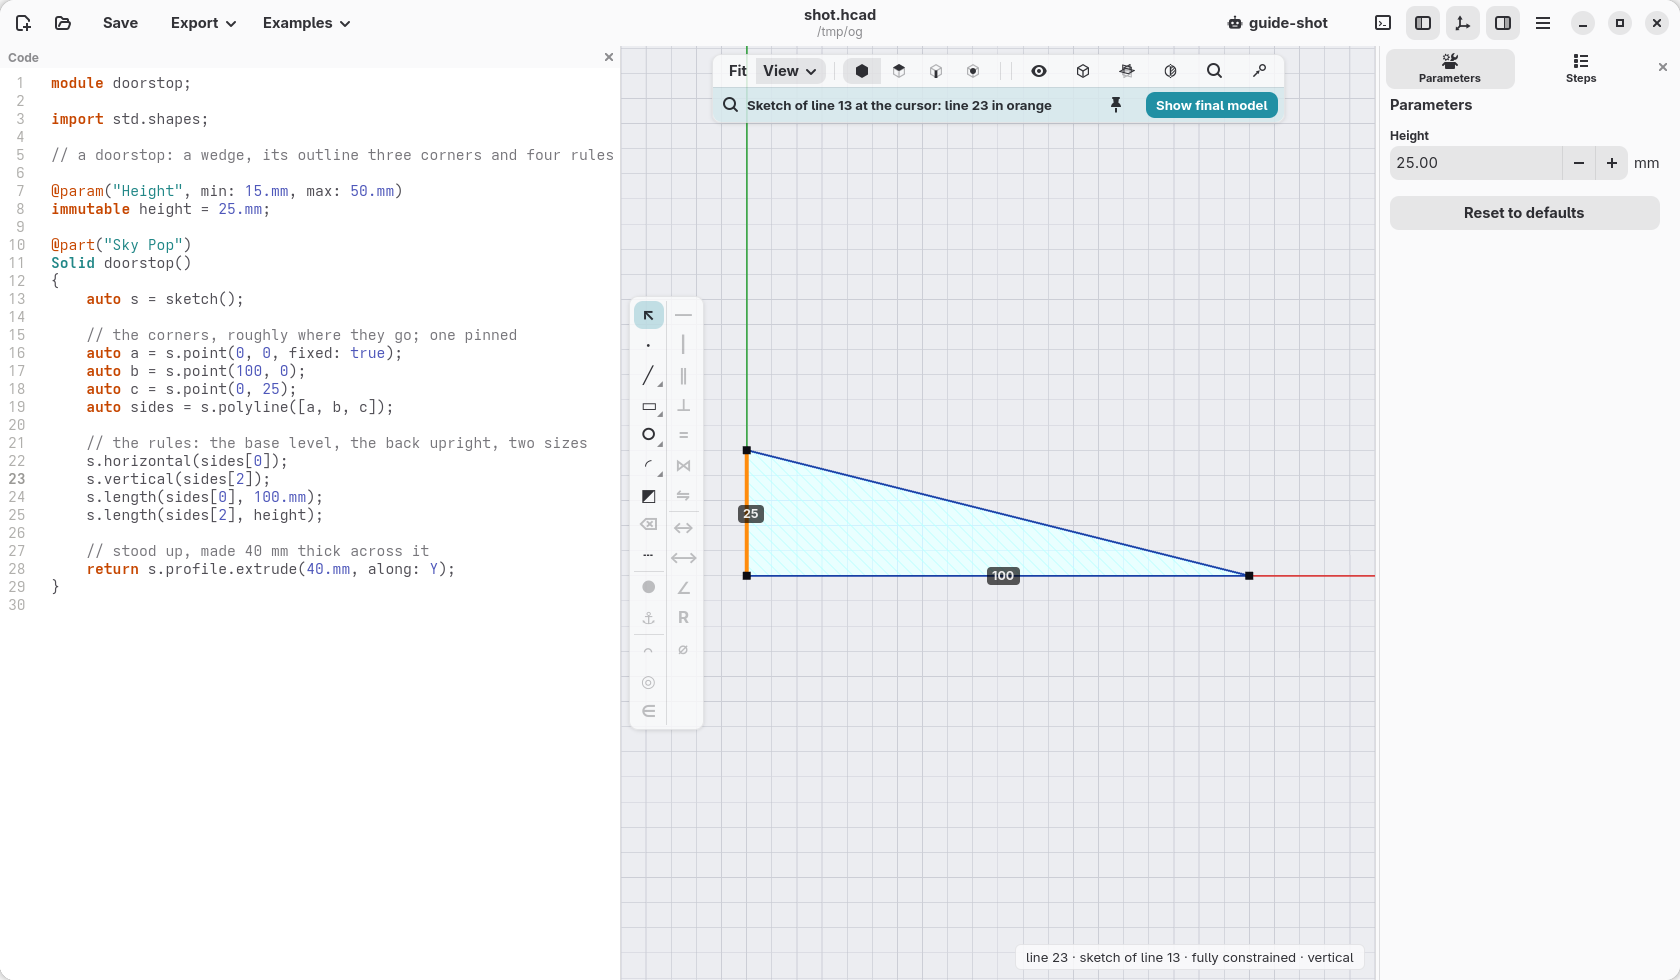
Task: Click the half-filled square profile tool
Action: [649, 496]
